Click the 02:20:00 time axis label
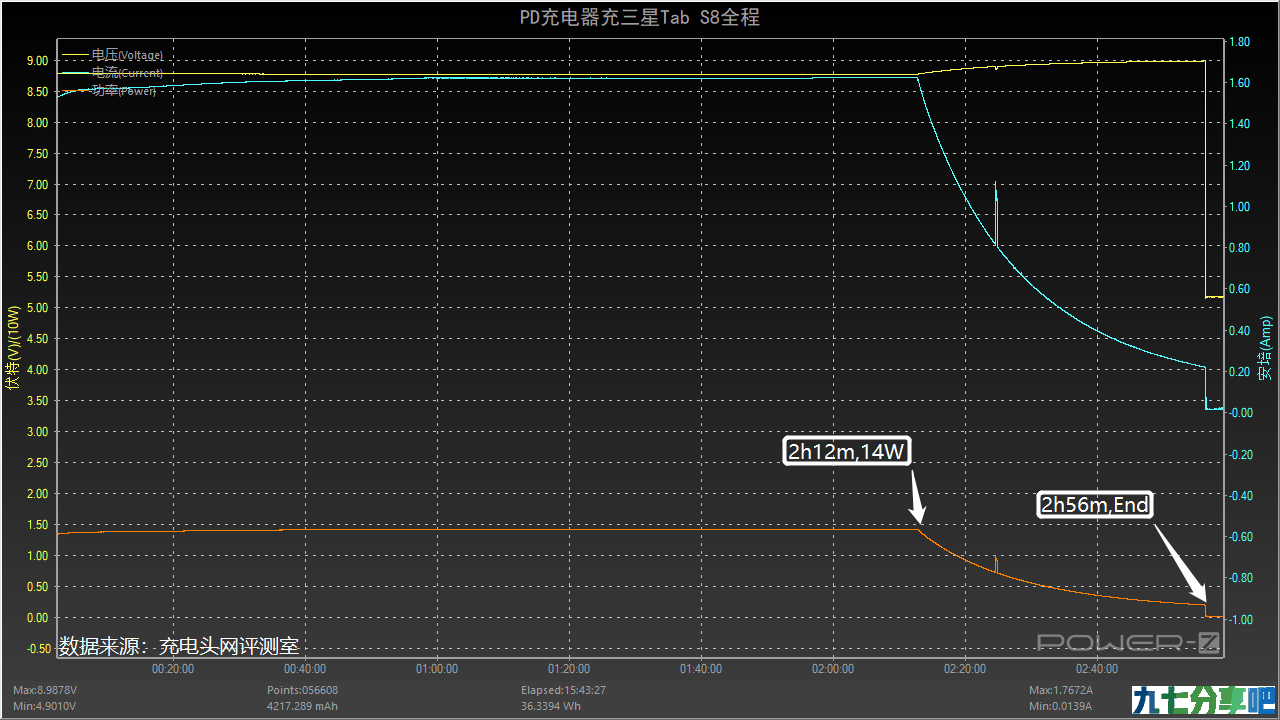1280x720 pixels. [x=965, y=669]
